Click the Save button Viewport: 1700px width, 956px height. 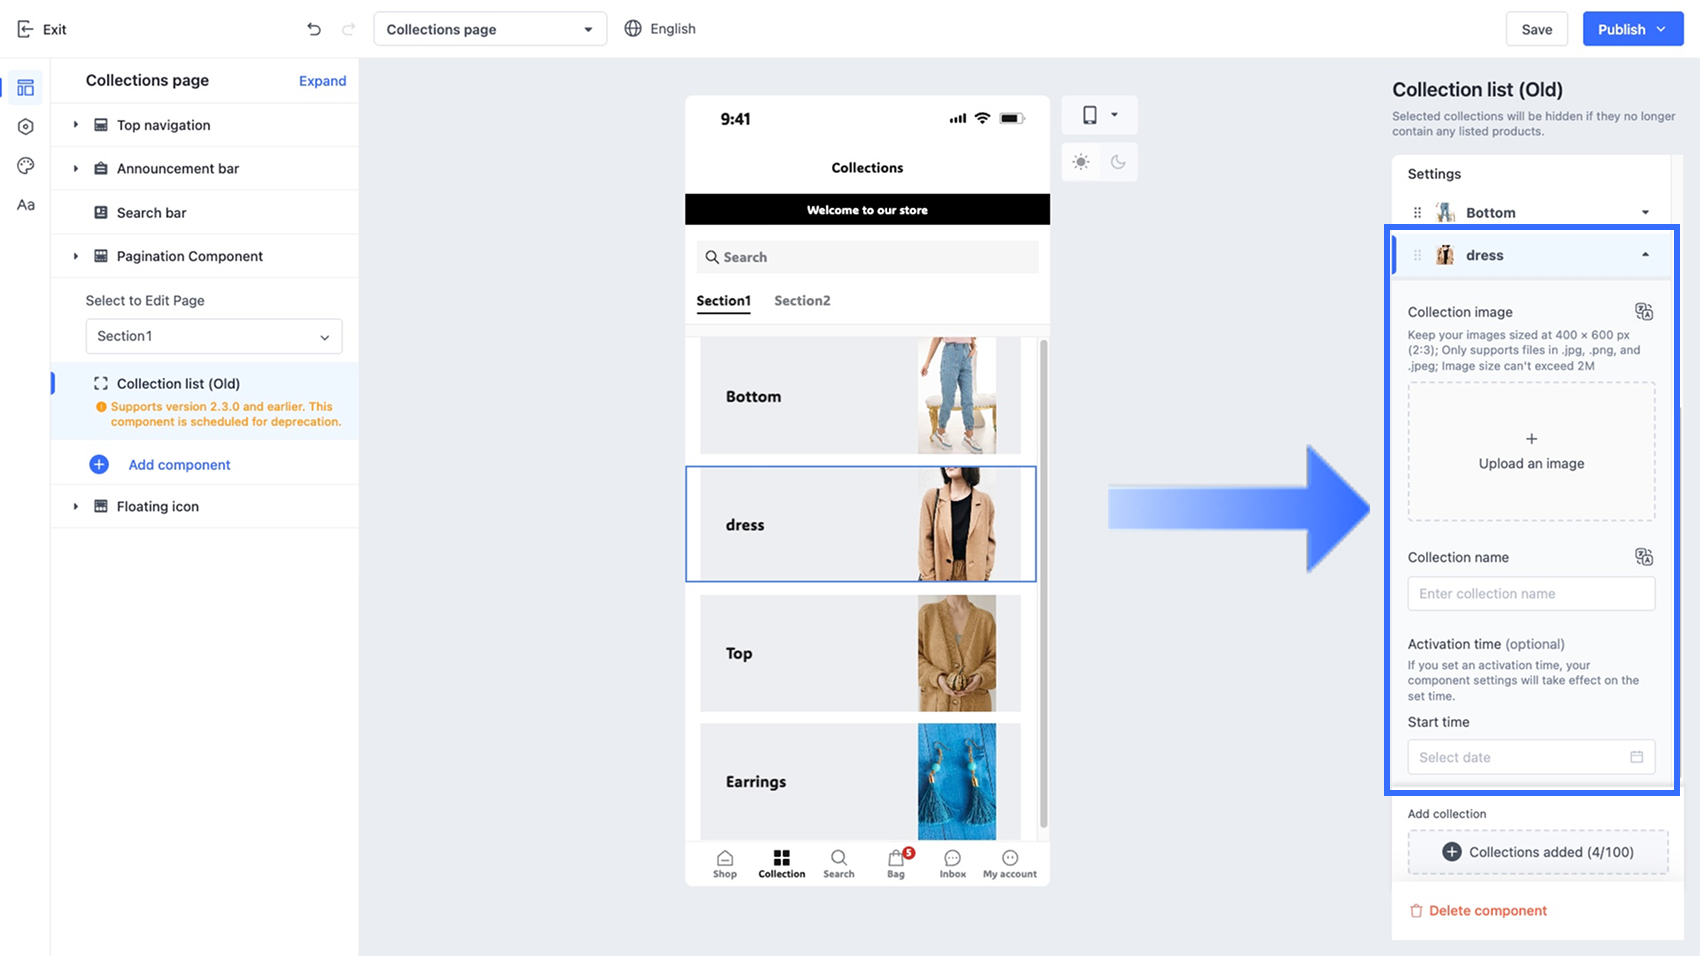(1537, 29)
